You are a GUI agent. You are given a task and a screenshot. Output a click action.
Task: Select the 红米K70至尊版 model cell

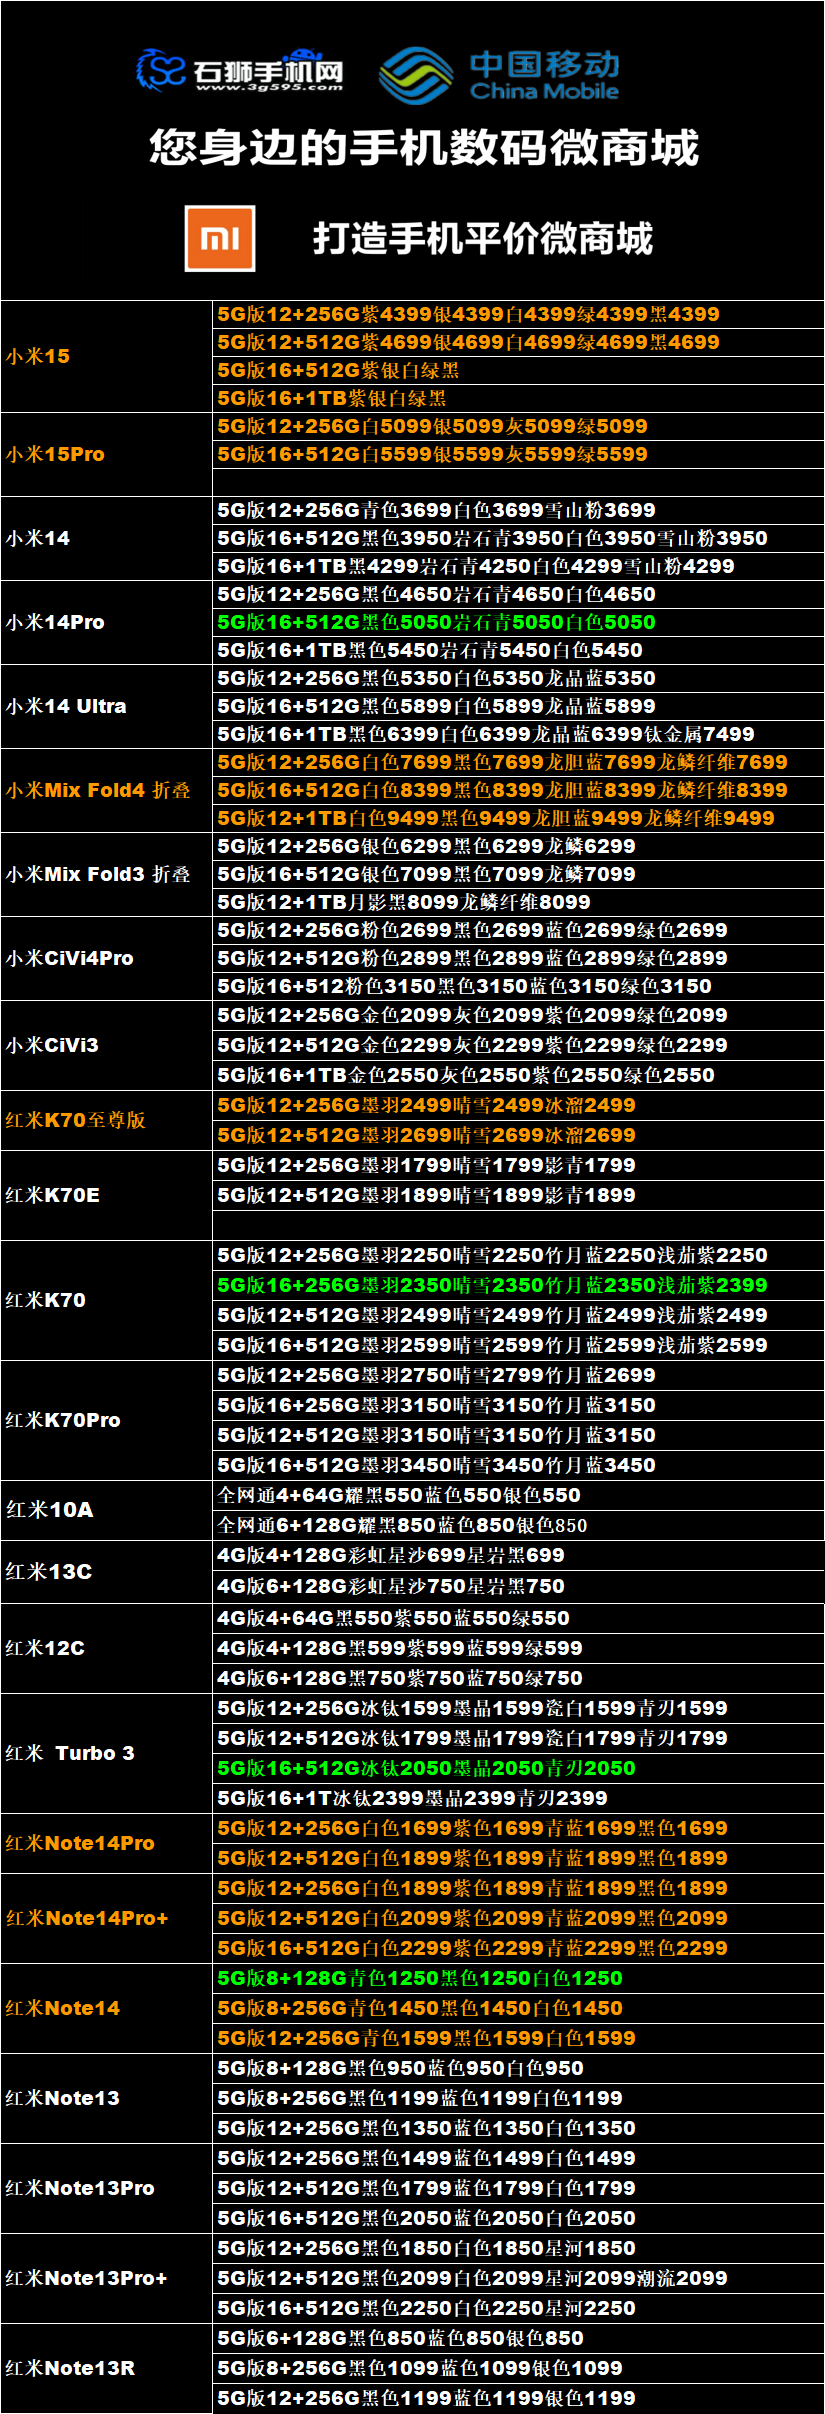(x=106, y=1120)
